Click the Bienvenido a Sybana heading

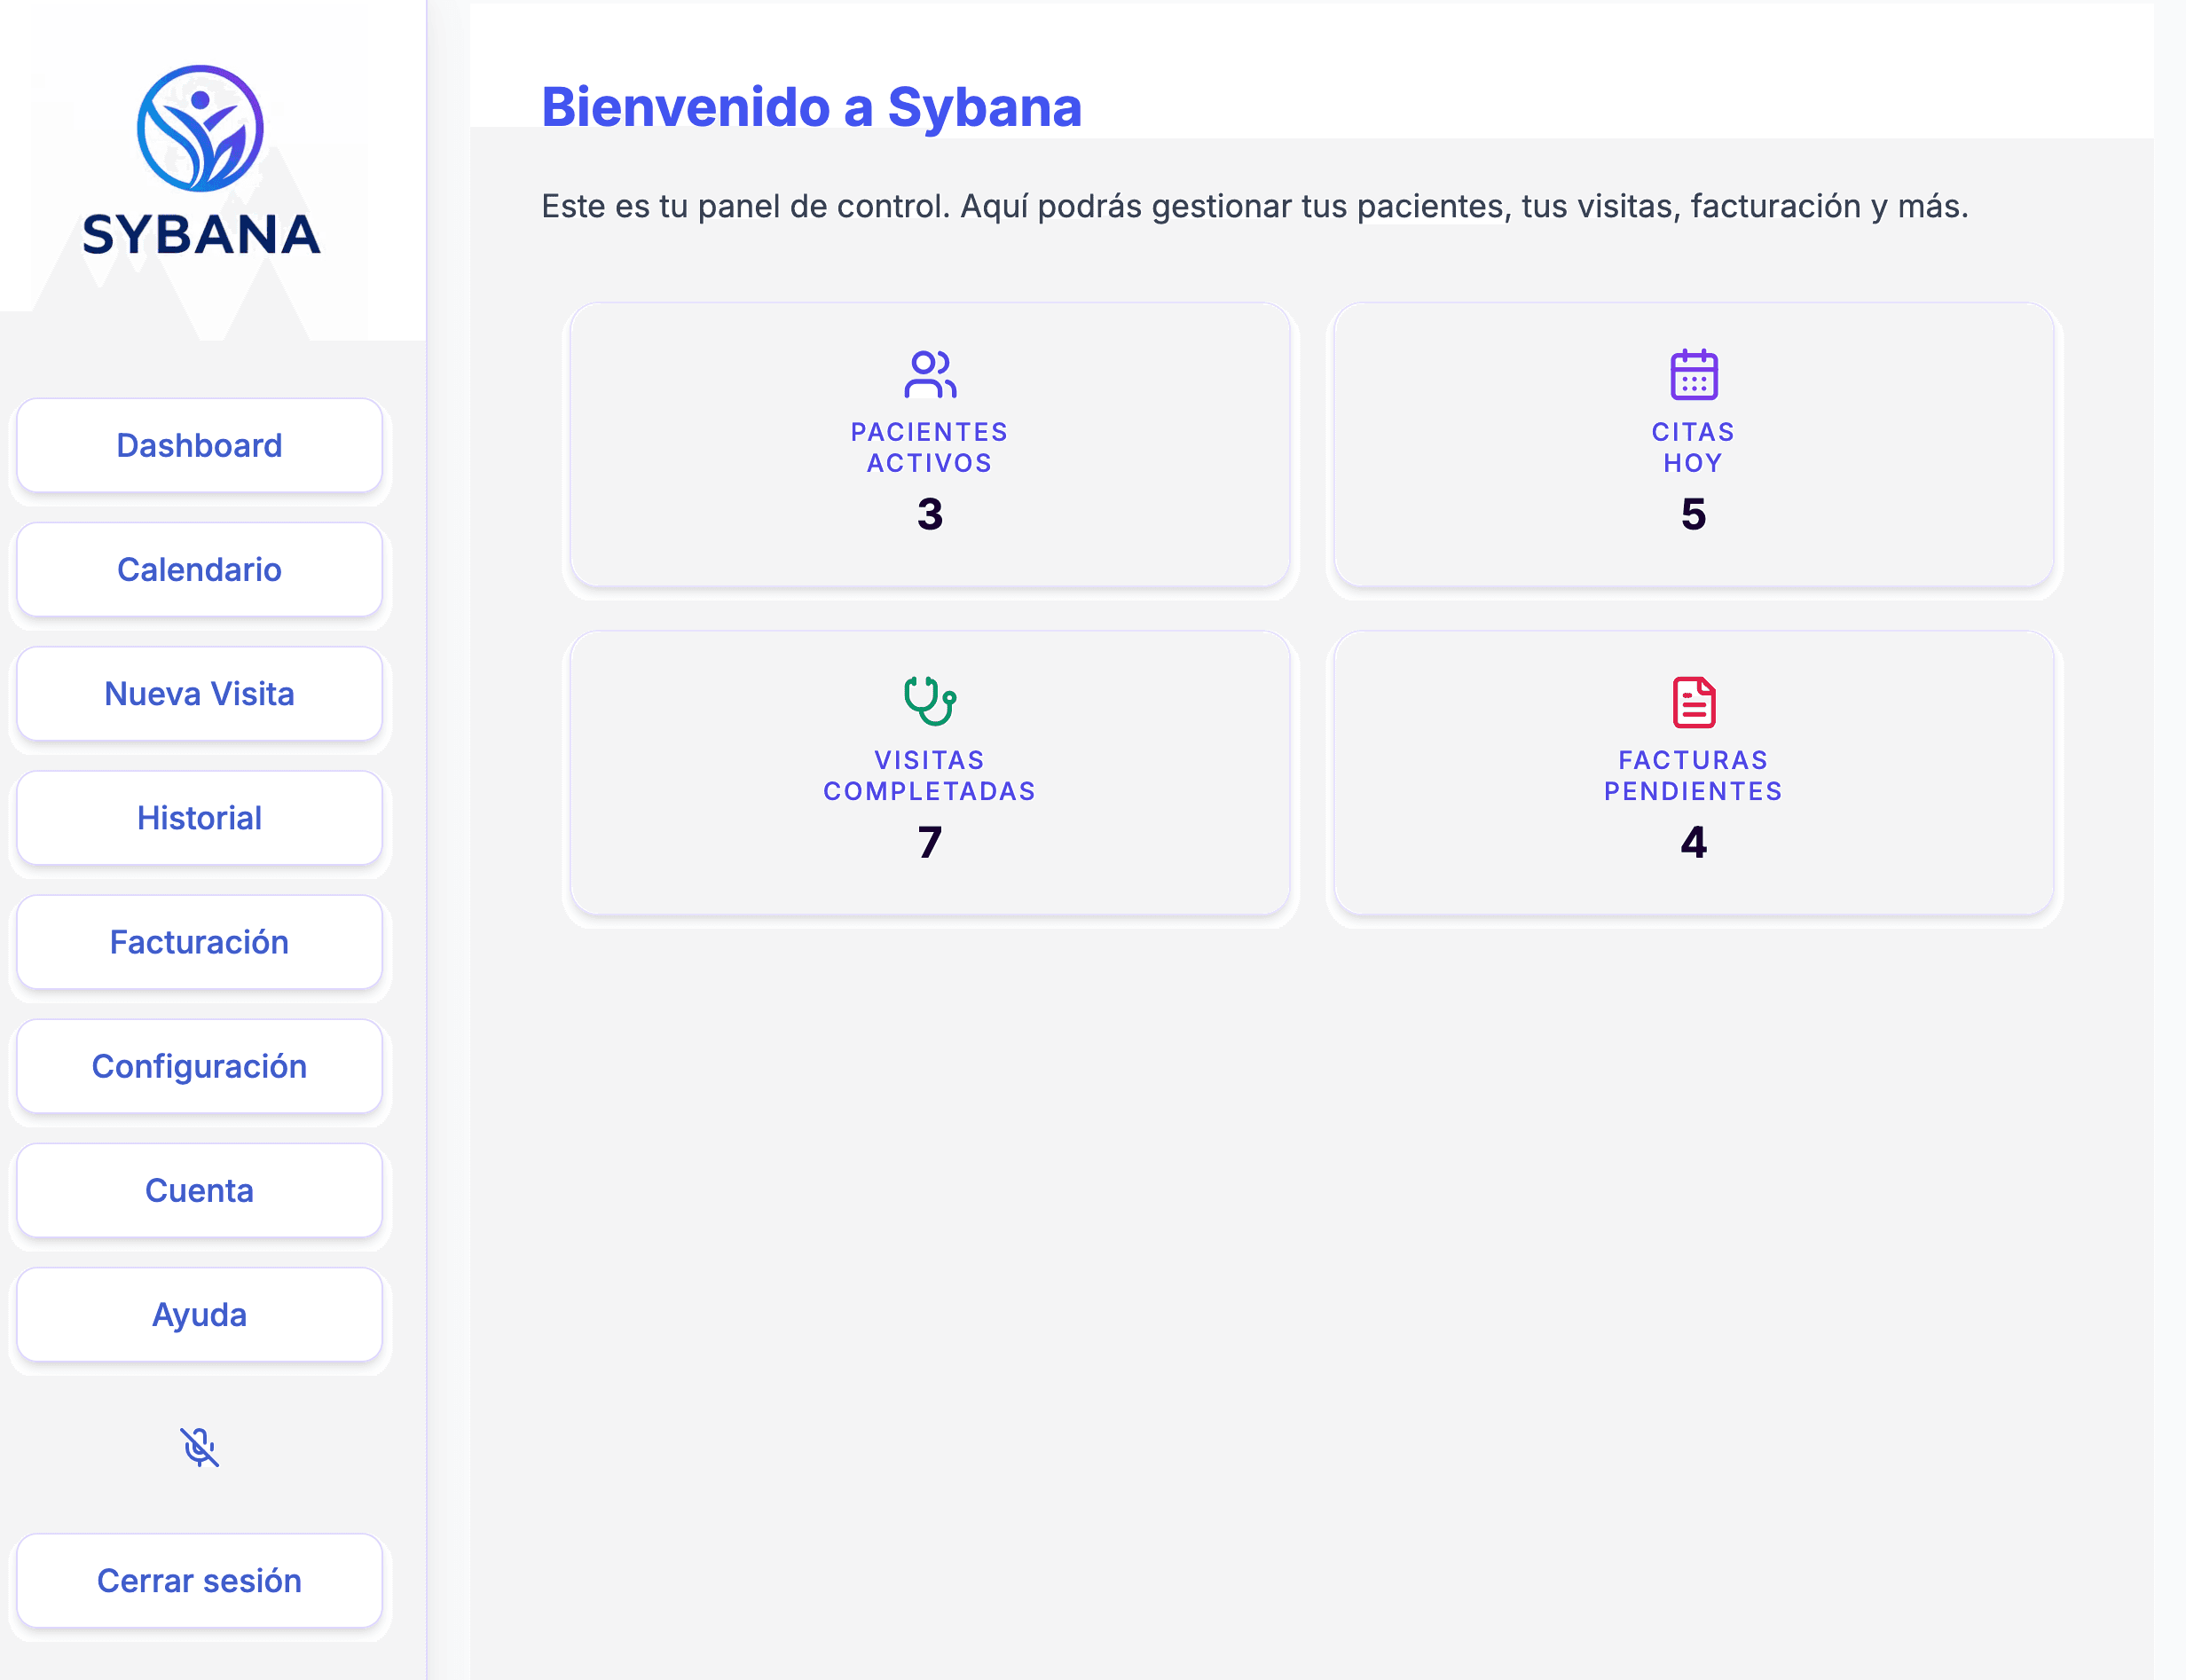point(811,107)
